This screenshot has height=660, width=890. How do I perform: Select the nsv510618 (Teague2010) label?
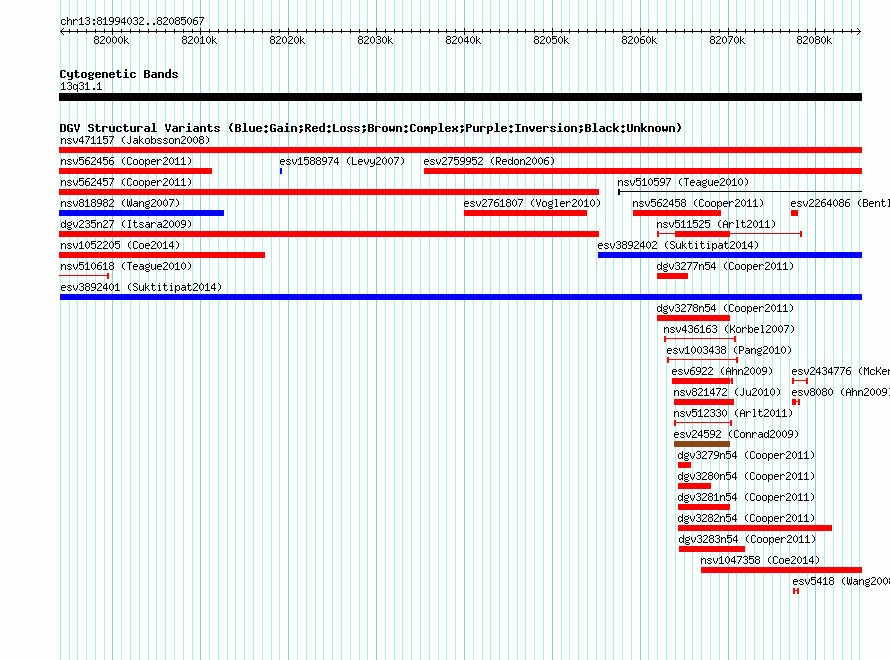126,266
